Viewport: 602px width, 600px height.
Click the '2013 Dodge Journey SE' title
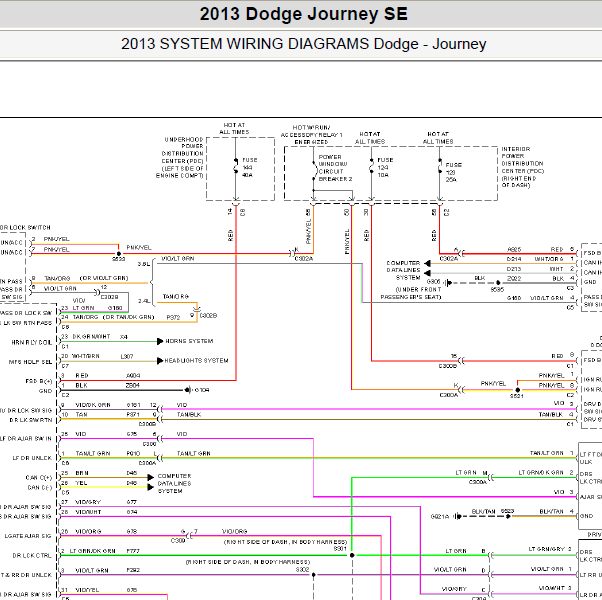[x=303, y=14]
